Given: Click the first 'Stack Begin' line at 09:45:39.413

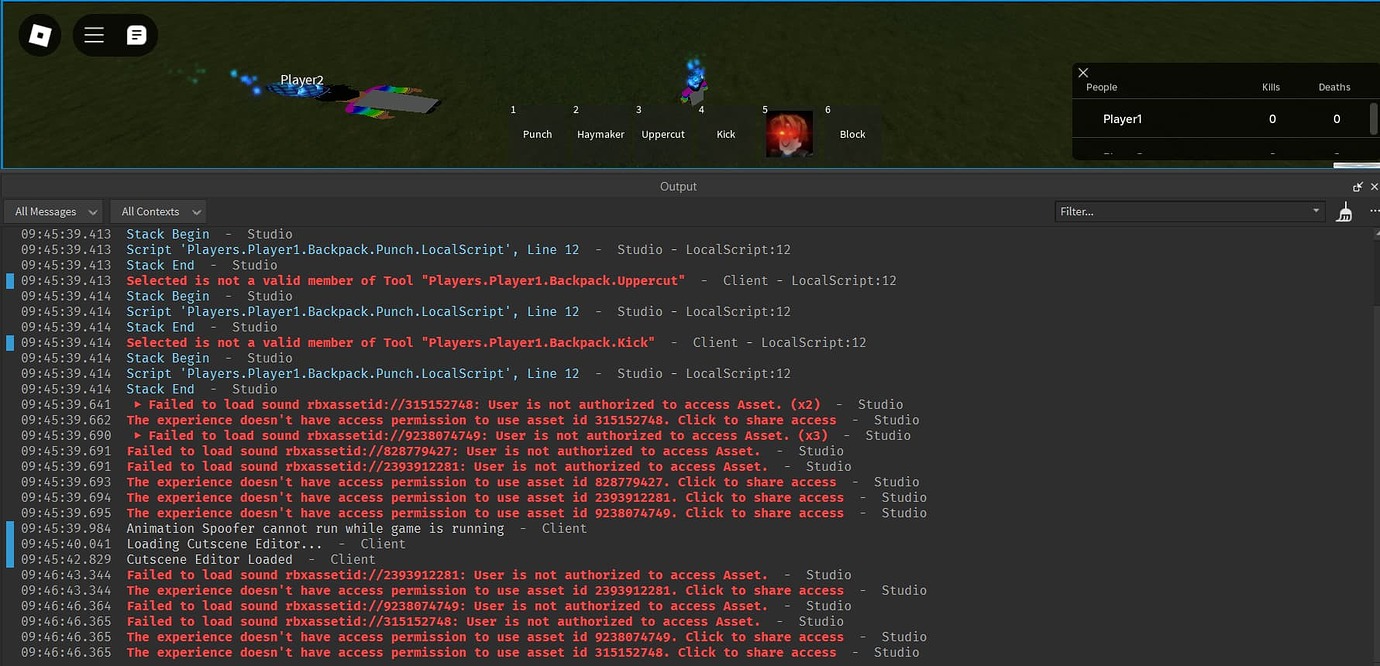Looking at the screenshot, I should (x=168, y=234).
